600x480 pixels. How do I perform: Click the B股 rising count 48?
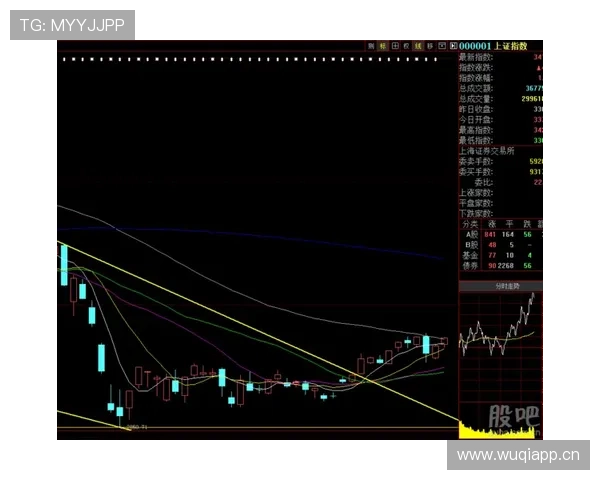click(492, 245)
